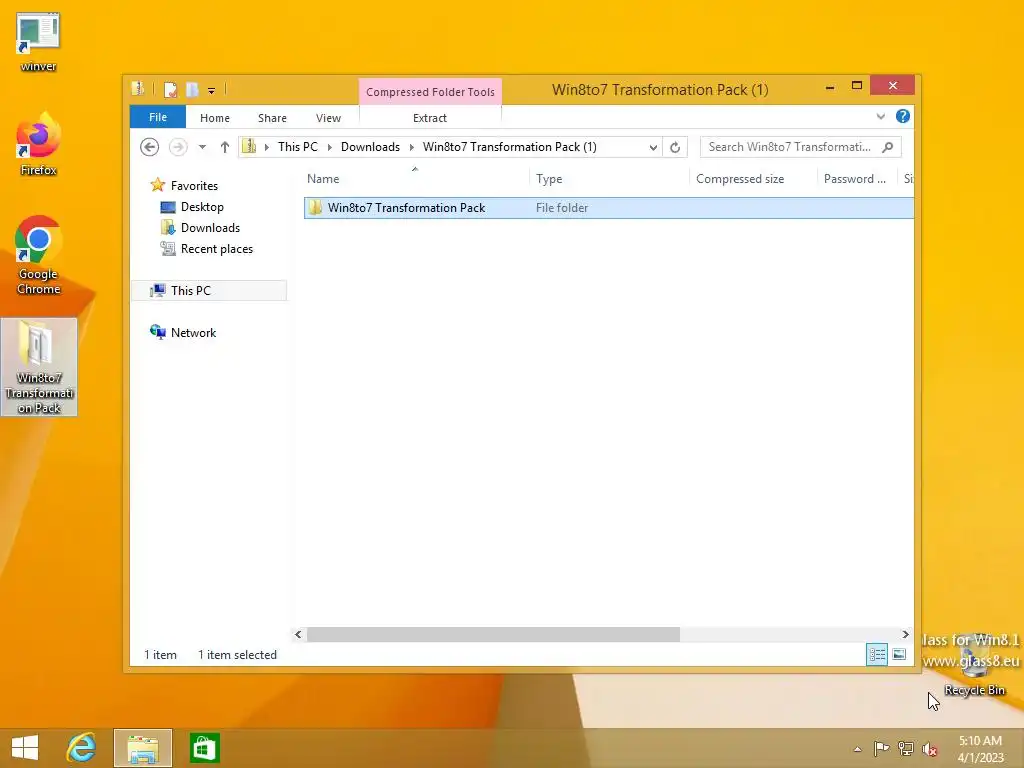
Task: Open the network tray icon
Action: pyautogui.click(x=906, y=748)
